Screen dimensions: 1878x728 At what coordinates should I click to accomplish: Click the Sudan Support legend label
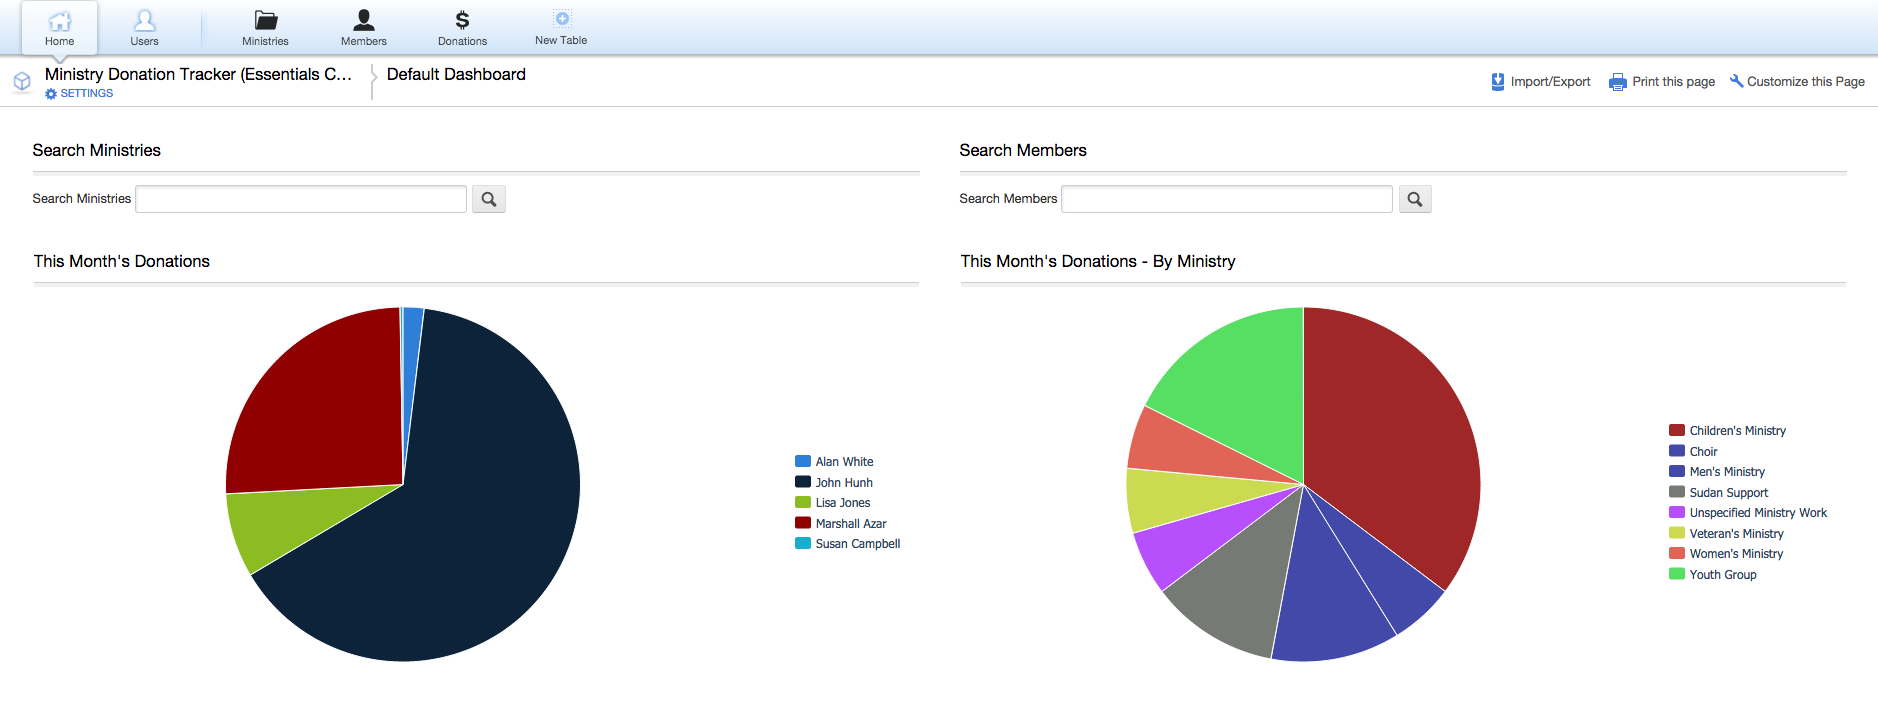point(1729,493)
